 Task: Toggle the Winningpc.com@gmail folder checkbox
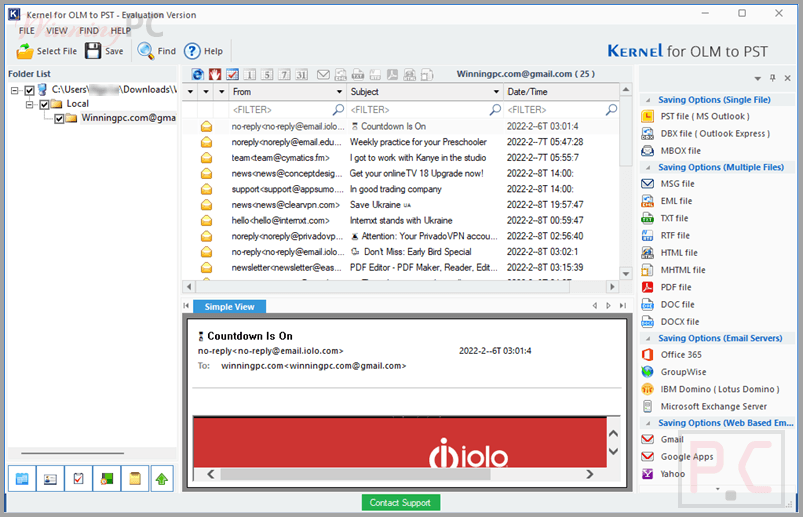click(x=59, y=119)
